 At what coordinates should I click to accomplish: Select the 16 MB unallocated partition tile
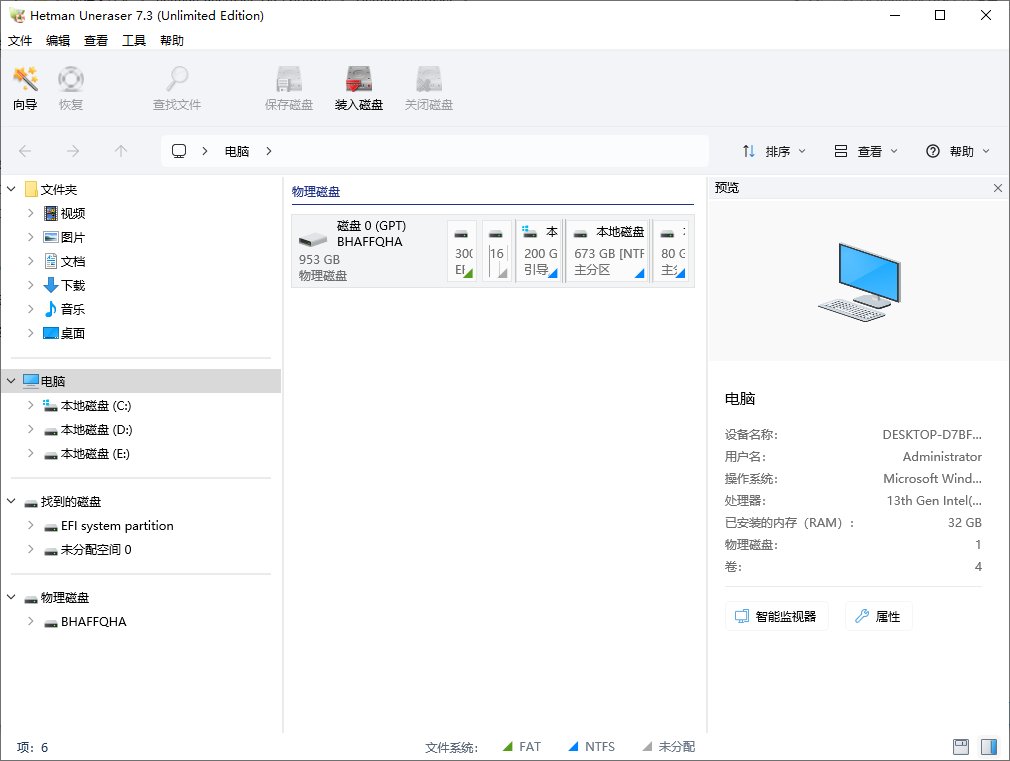click(x=497, y=251)
